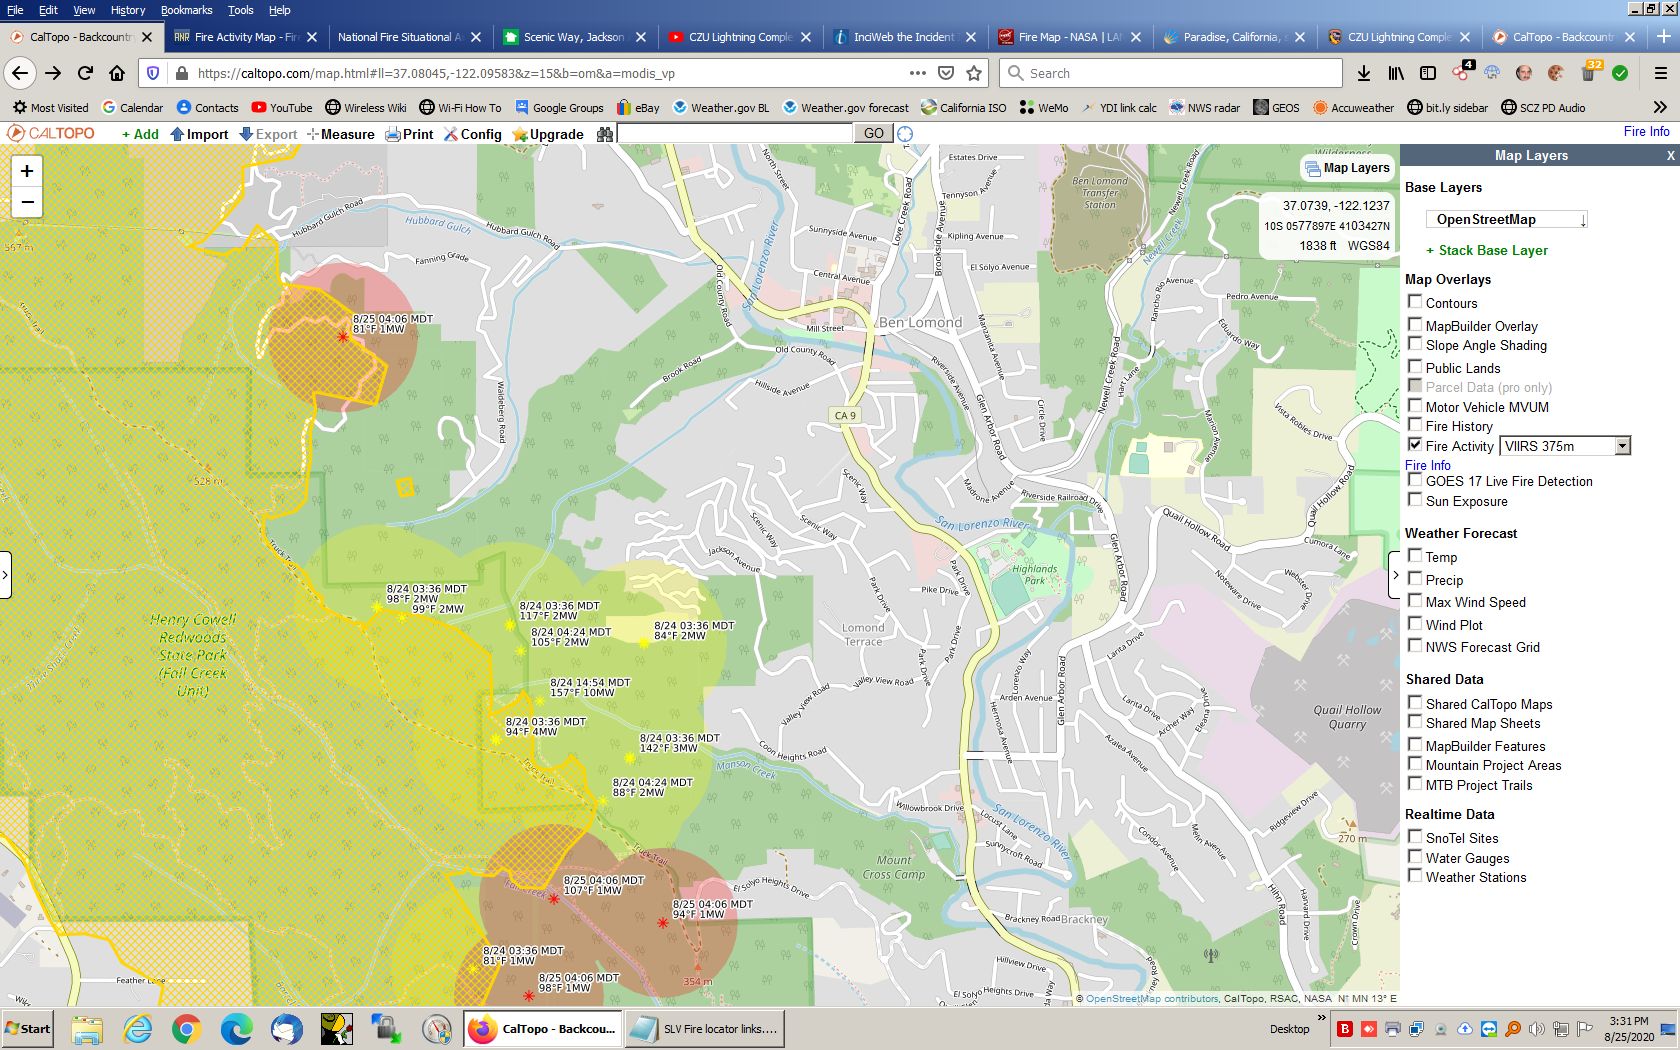Click the Firefox home button
This screenshot has height=1050, width=1680.
tap(117, 73)
